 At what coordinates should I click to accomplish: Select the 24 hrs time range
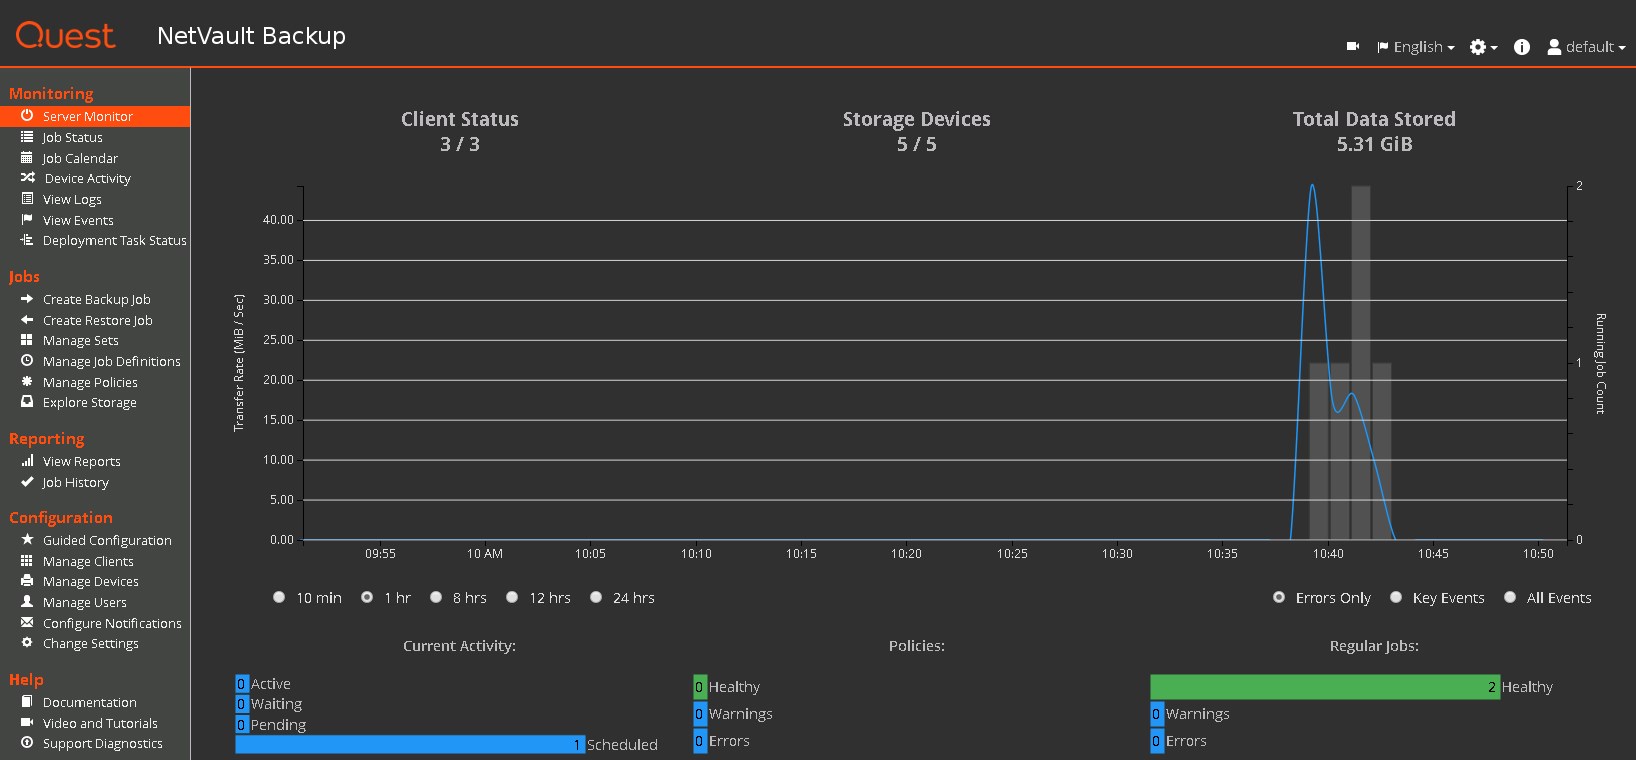pos(596,597)
